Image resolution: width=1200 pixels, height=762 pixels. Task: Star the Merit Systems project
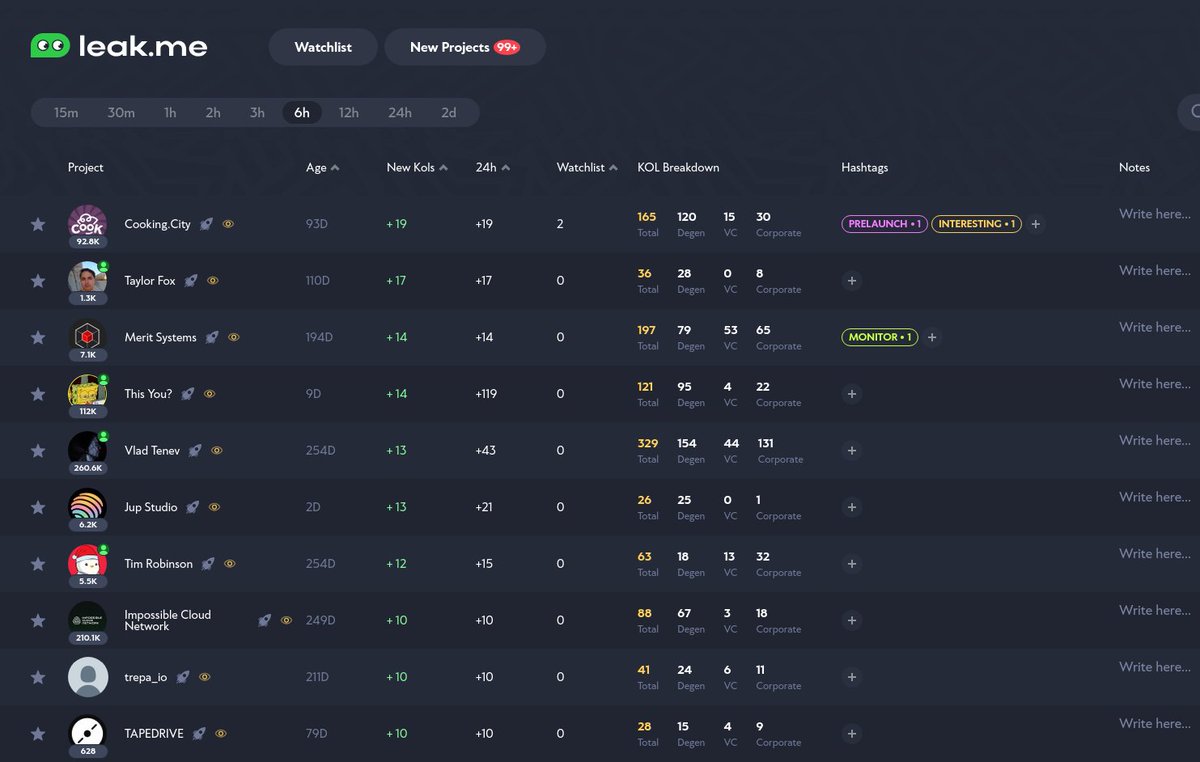click(x=38, y=337)
